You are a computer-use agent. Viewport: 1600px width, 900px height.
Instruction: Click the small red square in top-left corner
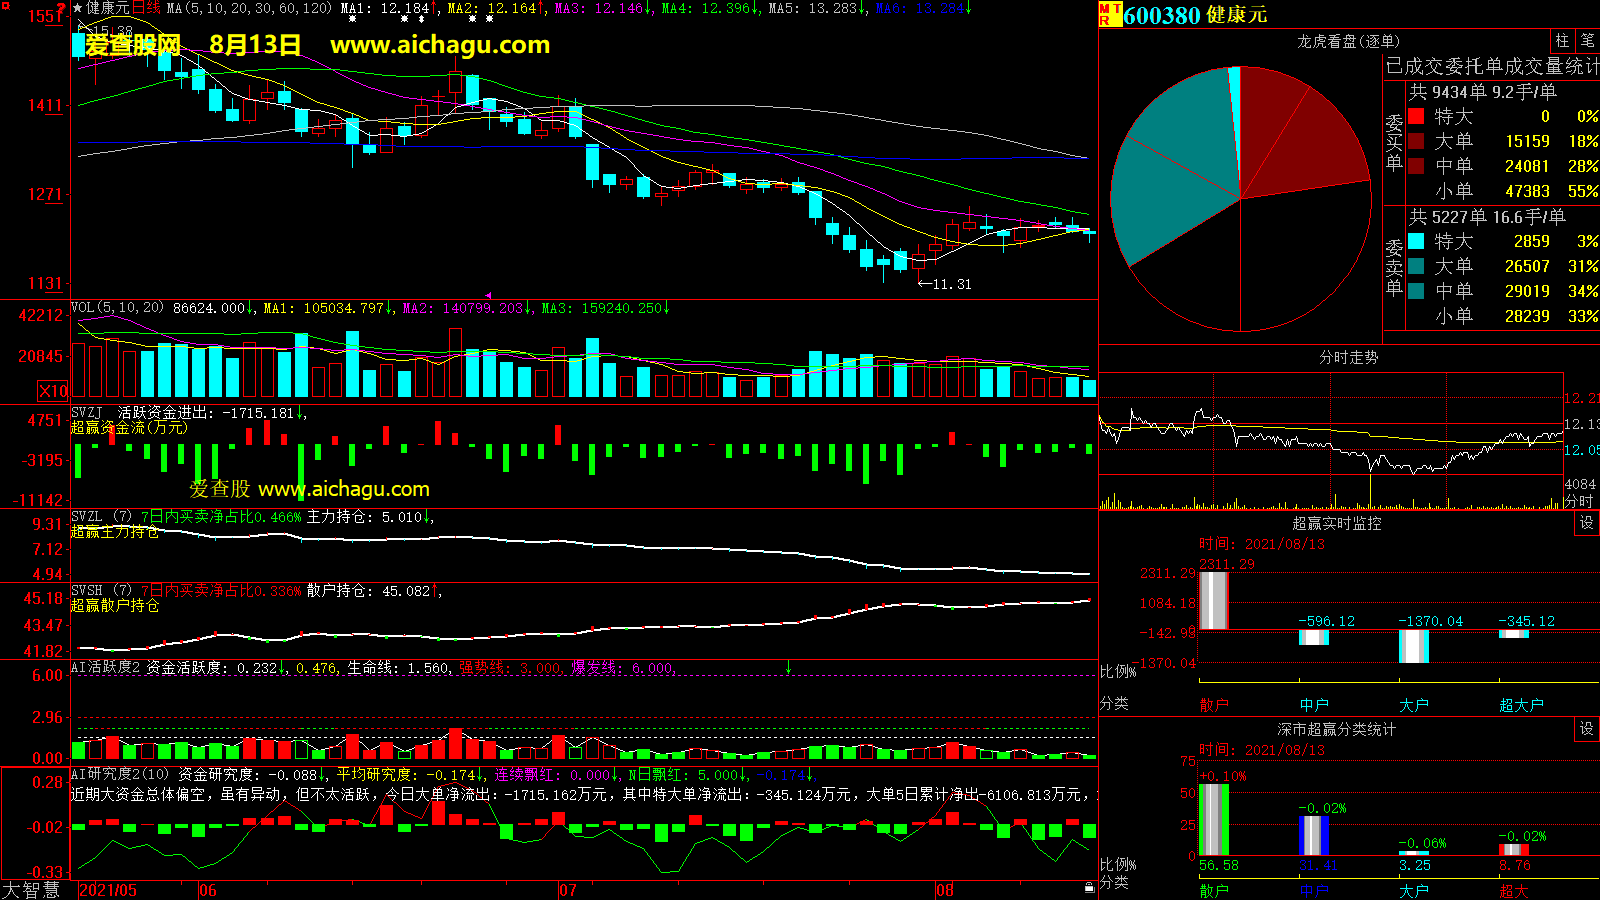coord(5,6)
